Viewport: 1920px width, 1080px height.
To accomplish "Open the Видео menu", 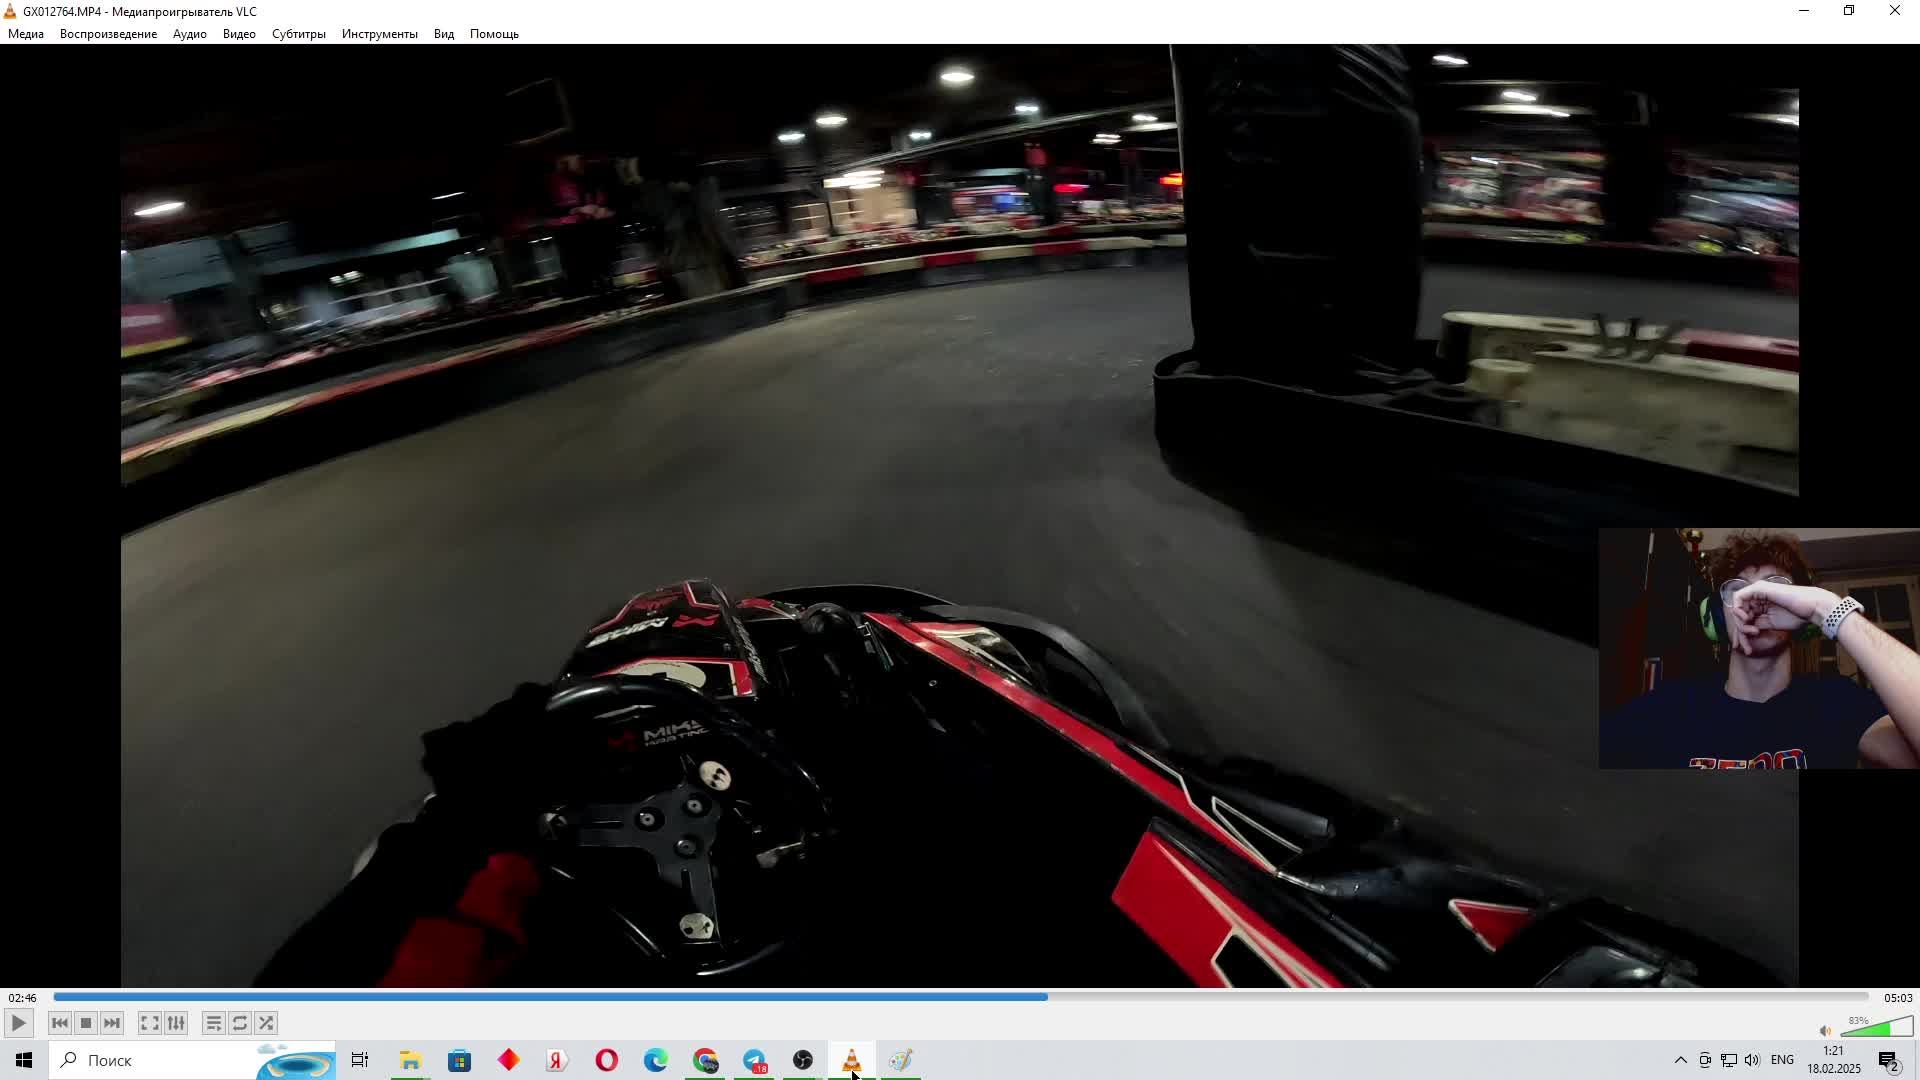I will click(x=239, y=34).
